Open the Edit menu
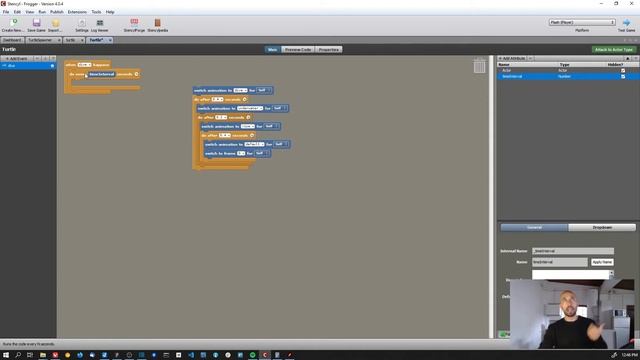Image resolution: width=640 pixels, height=360 pixels. 17,12
